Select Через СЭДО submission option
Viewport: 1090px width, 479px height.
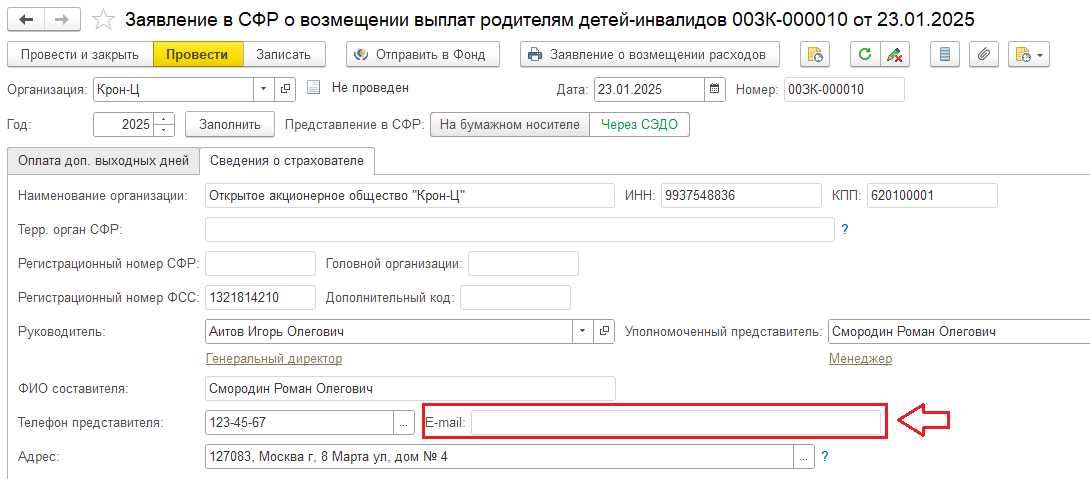click(x=639, y=125)
